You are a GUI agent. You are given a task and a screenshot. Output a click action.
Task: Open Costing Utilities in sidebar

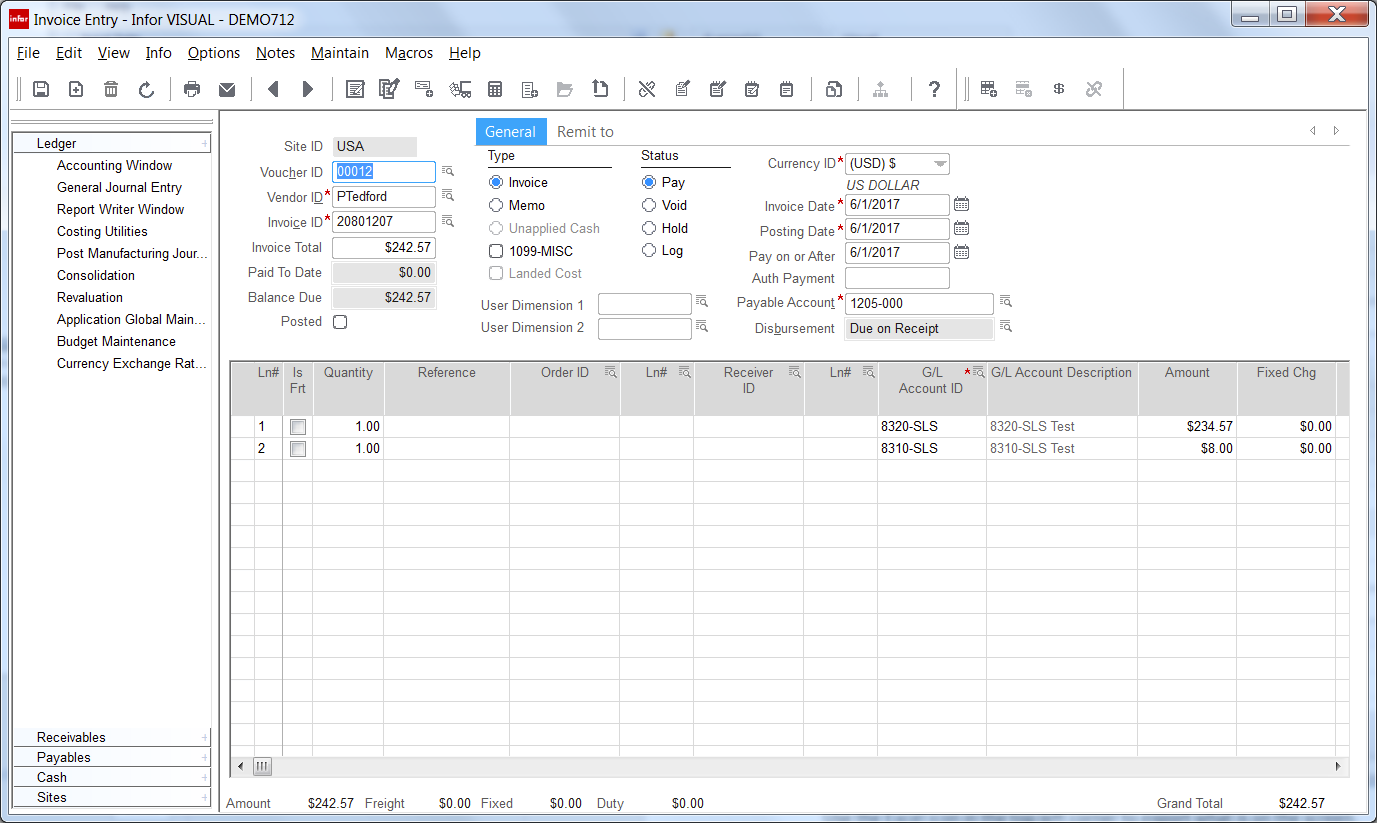(102, 232)
